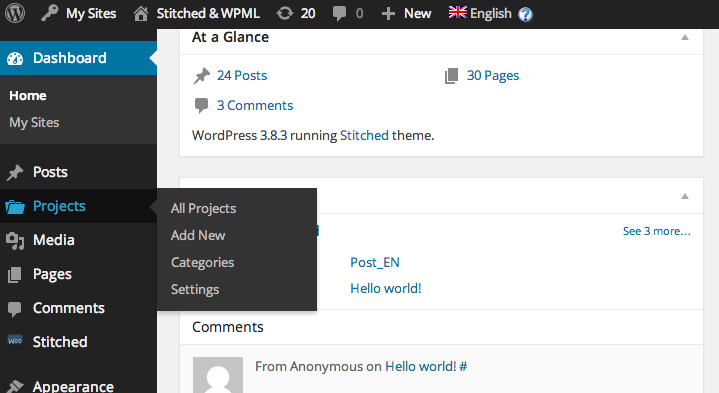Open My Sites menu in admin bar
The image size is (719, 393).
coord(91,14)
